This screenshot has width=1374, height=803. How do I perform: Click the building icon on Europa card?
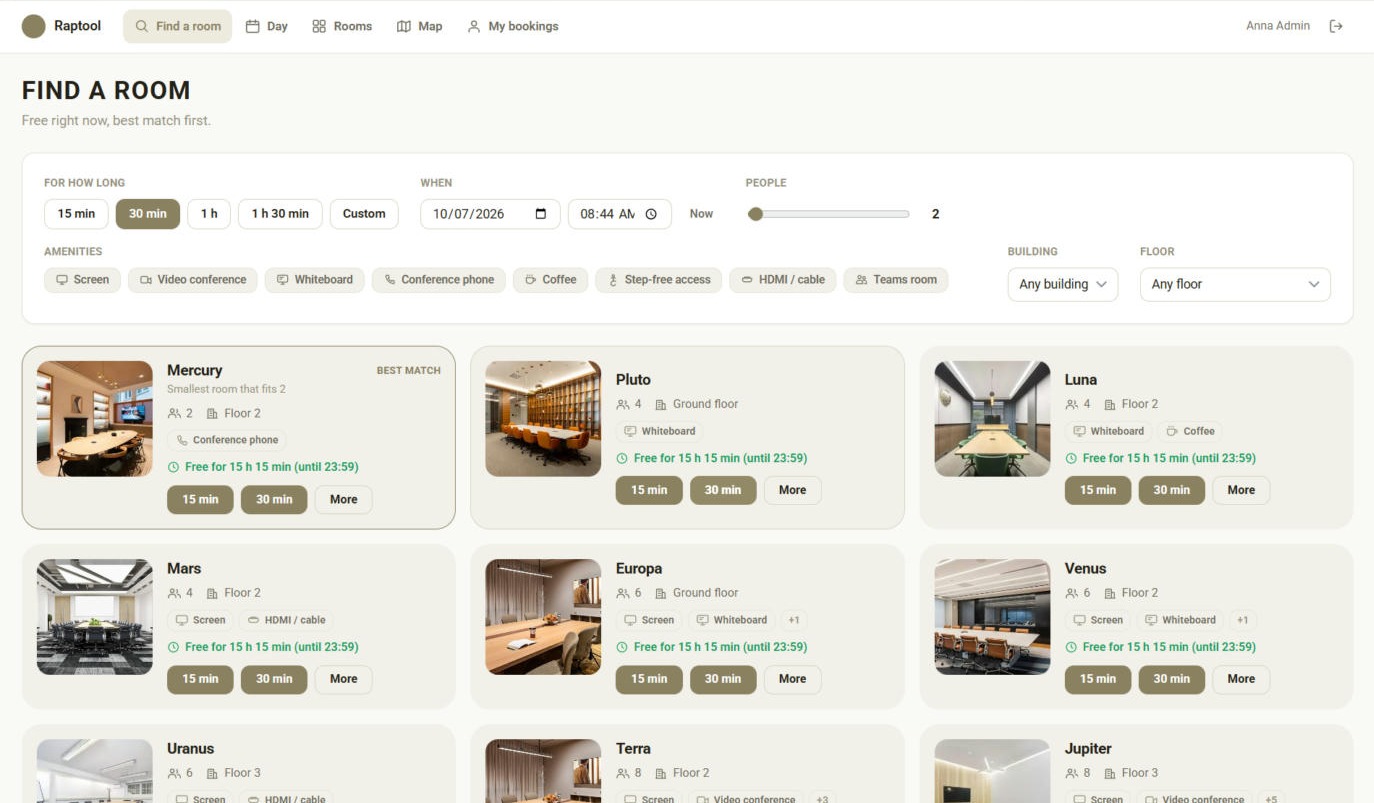[x=661, y=593]
